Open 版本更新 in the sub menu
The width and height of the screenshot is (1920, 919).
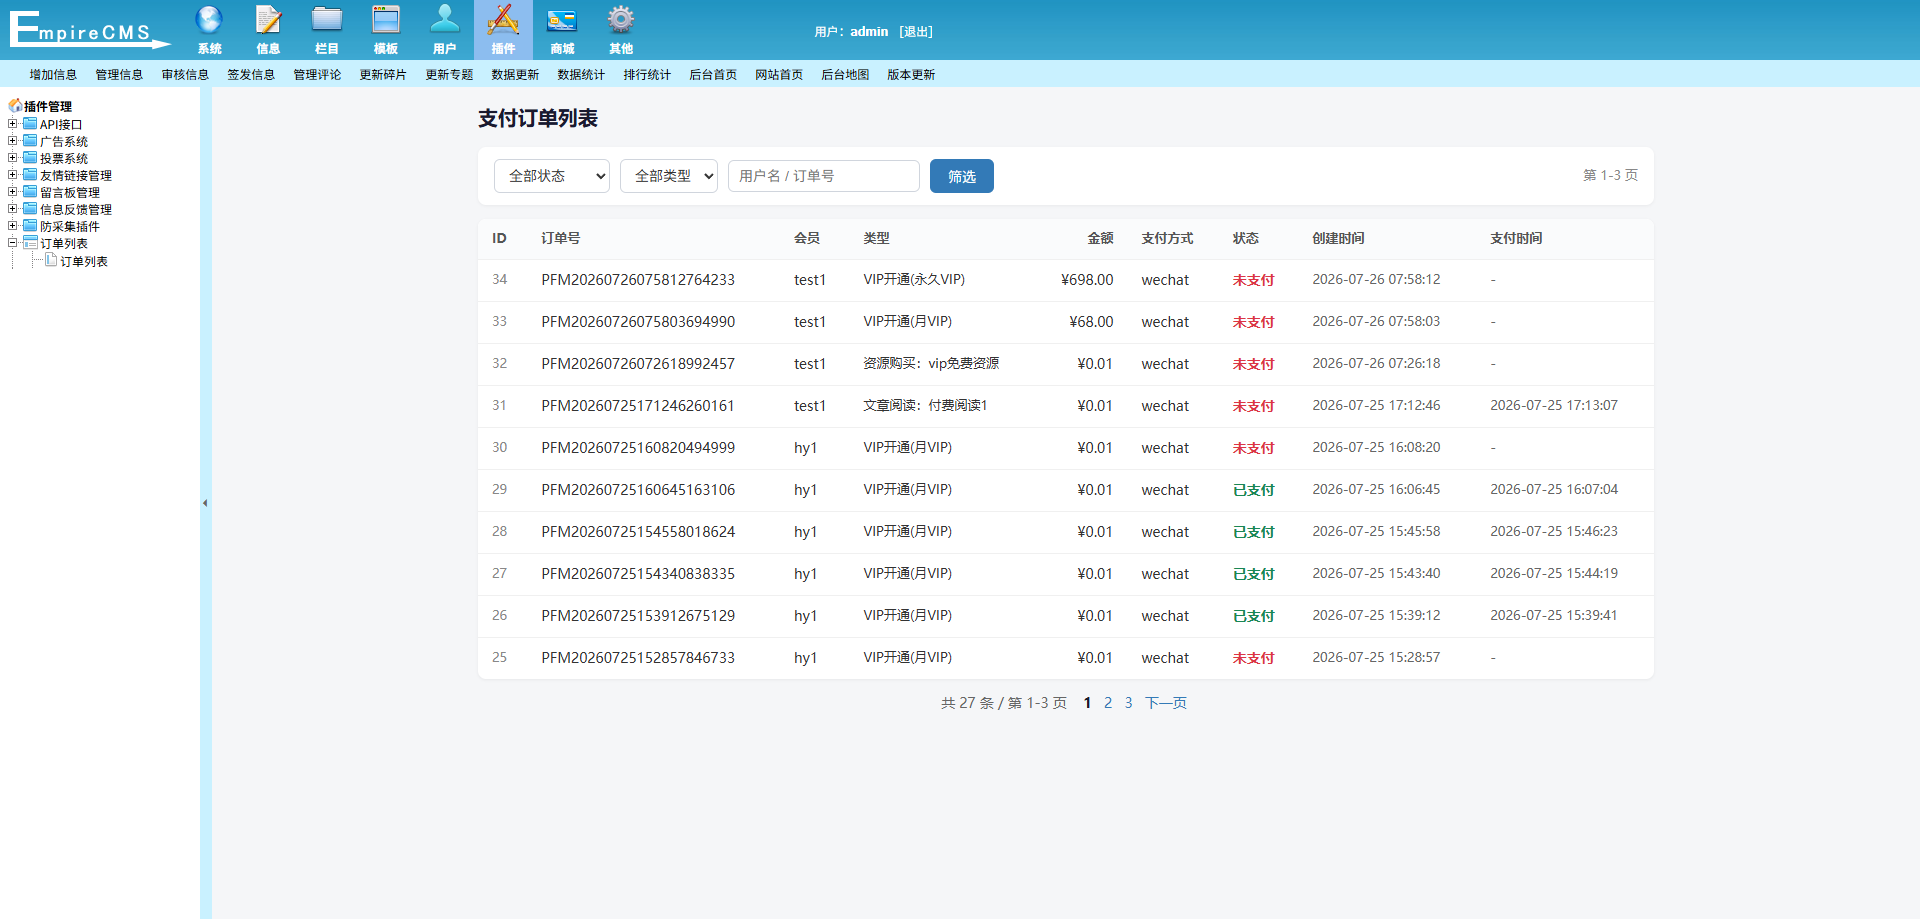[911, 75]
